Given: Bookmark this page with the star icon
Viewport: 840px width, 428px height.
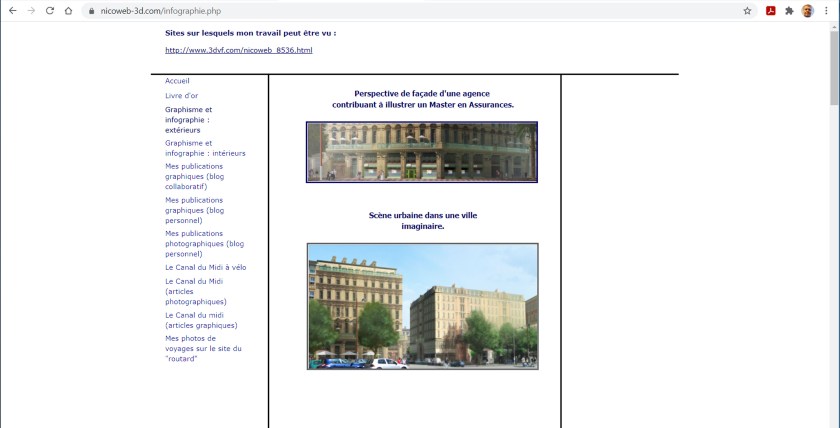Looking at the screenshot, I should tap(747, 11).
